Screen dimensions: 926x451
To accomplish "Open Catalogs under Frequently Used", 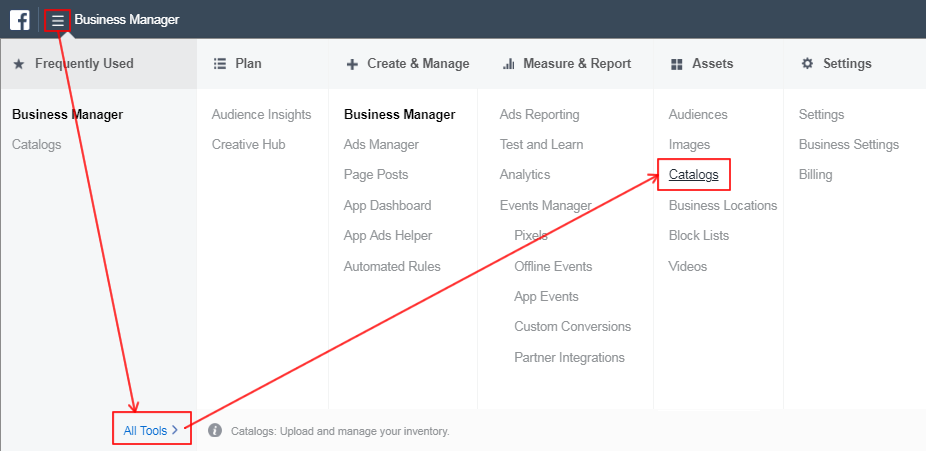I will 37,145.
